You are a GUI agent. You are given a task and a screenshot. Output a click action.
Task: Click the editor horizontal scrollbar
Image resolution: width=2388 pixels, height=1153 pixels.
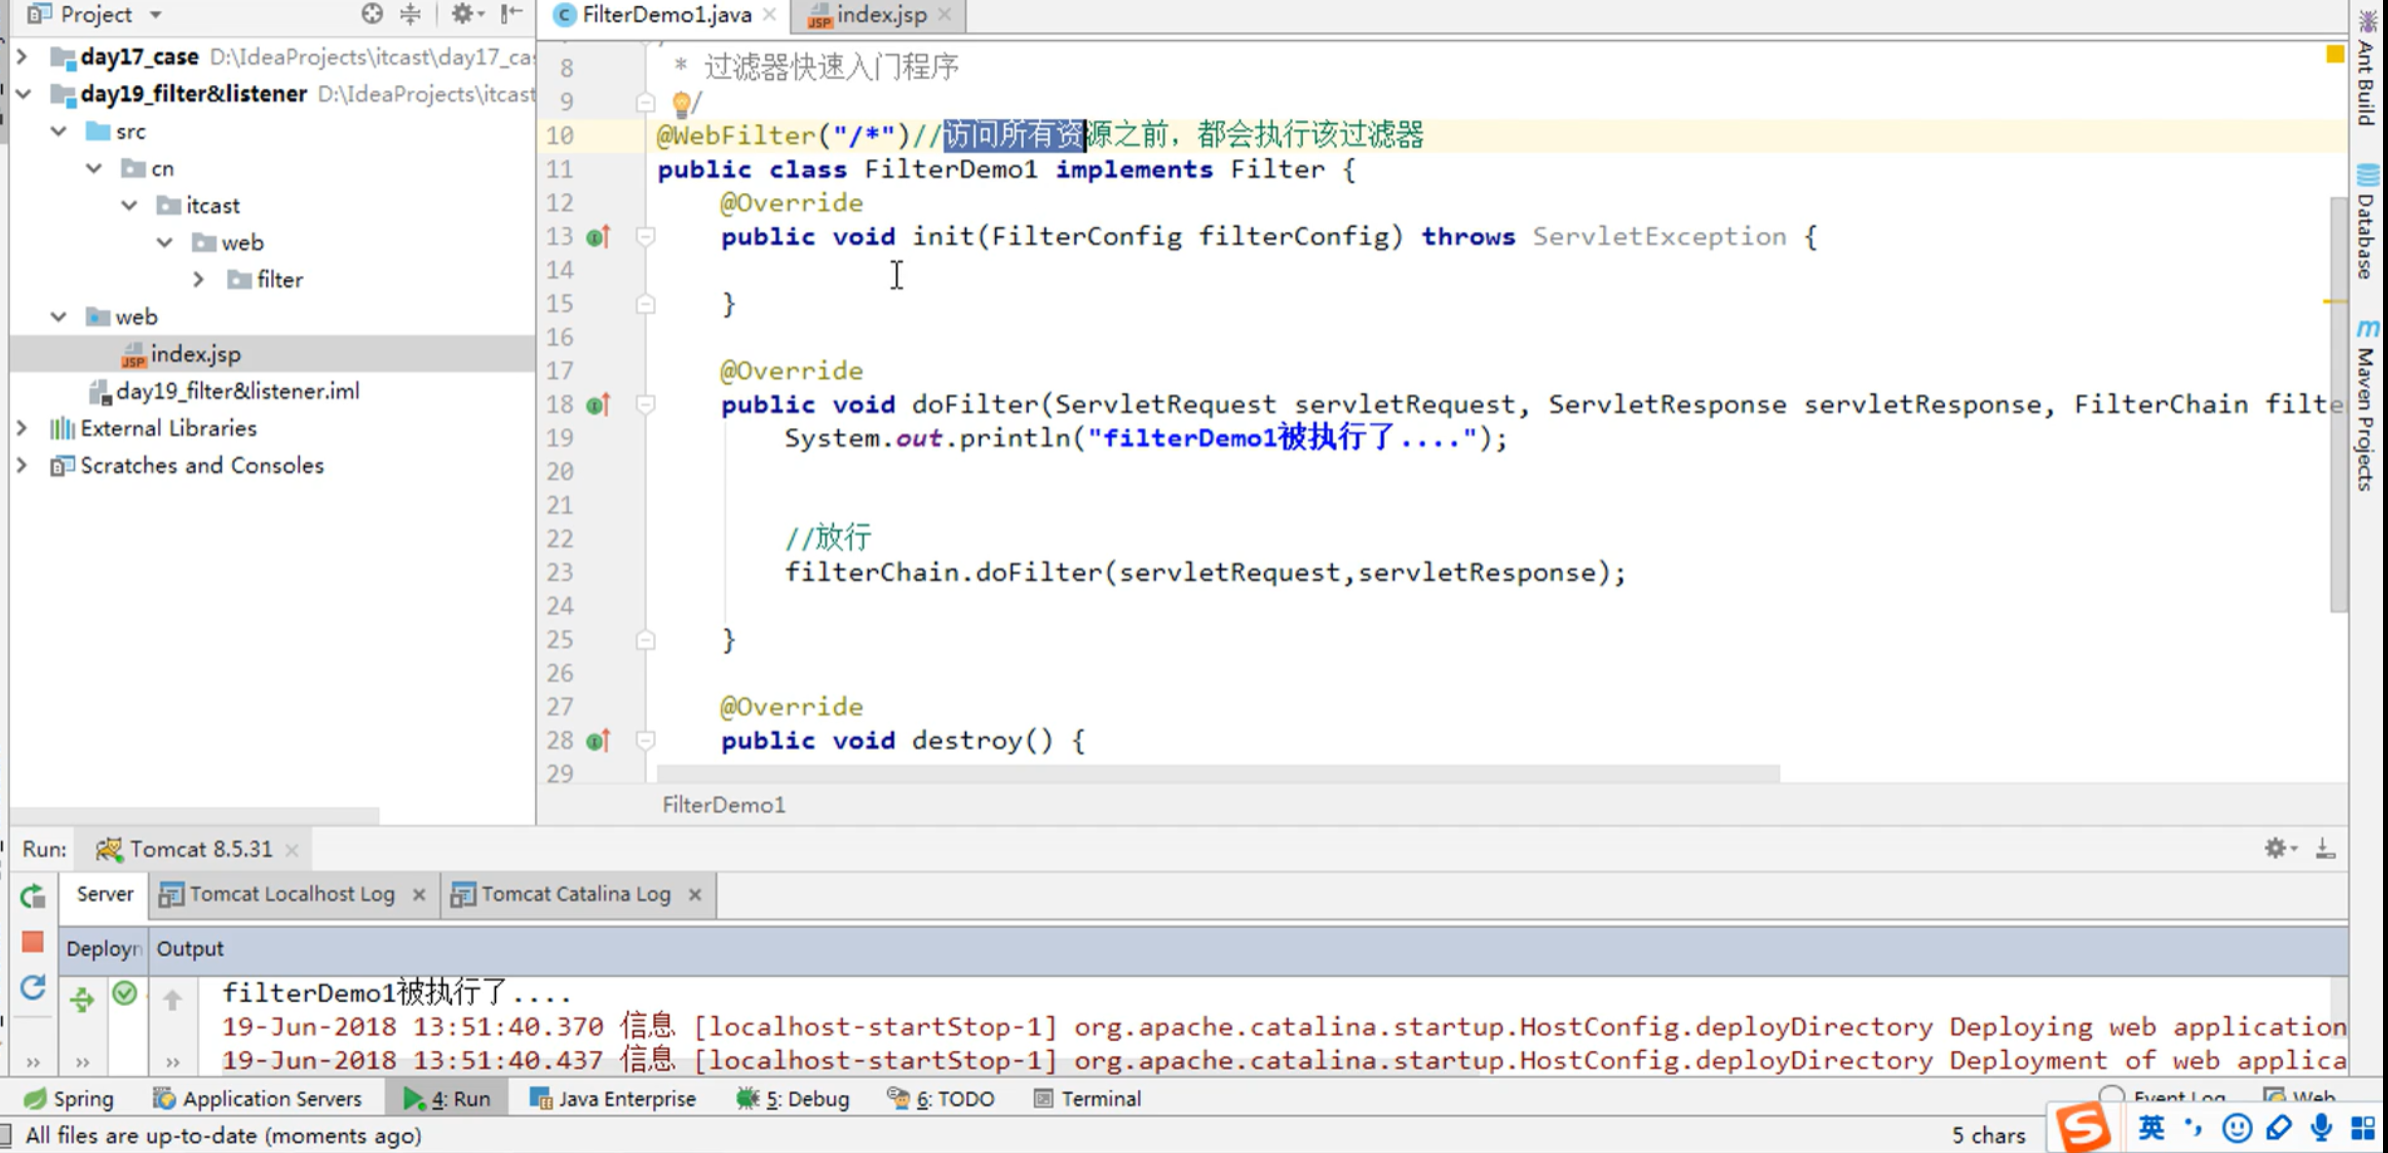pos(1217,773)
